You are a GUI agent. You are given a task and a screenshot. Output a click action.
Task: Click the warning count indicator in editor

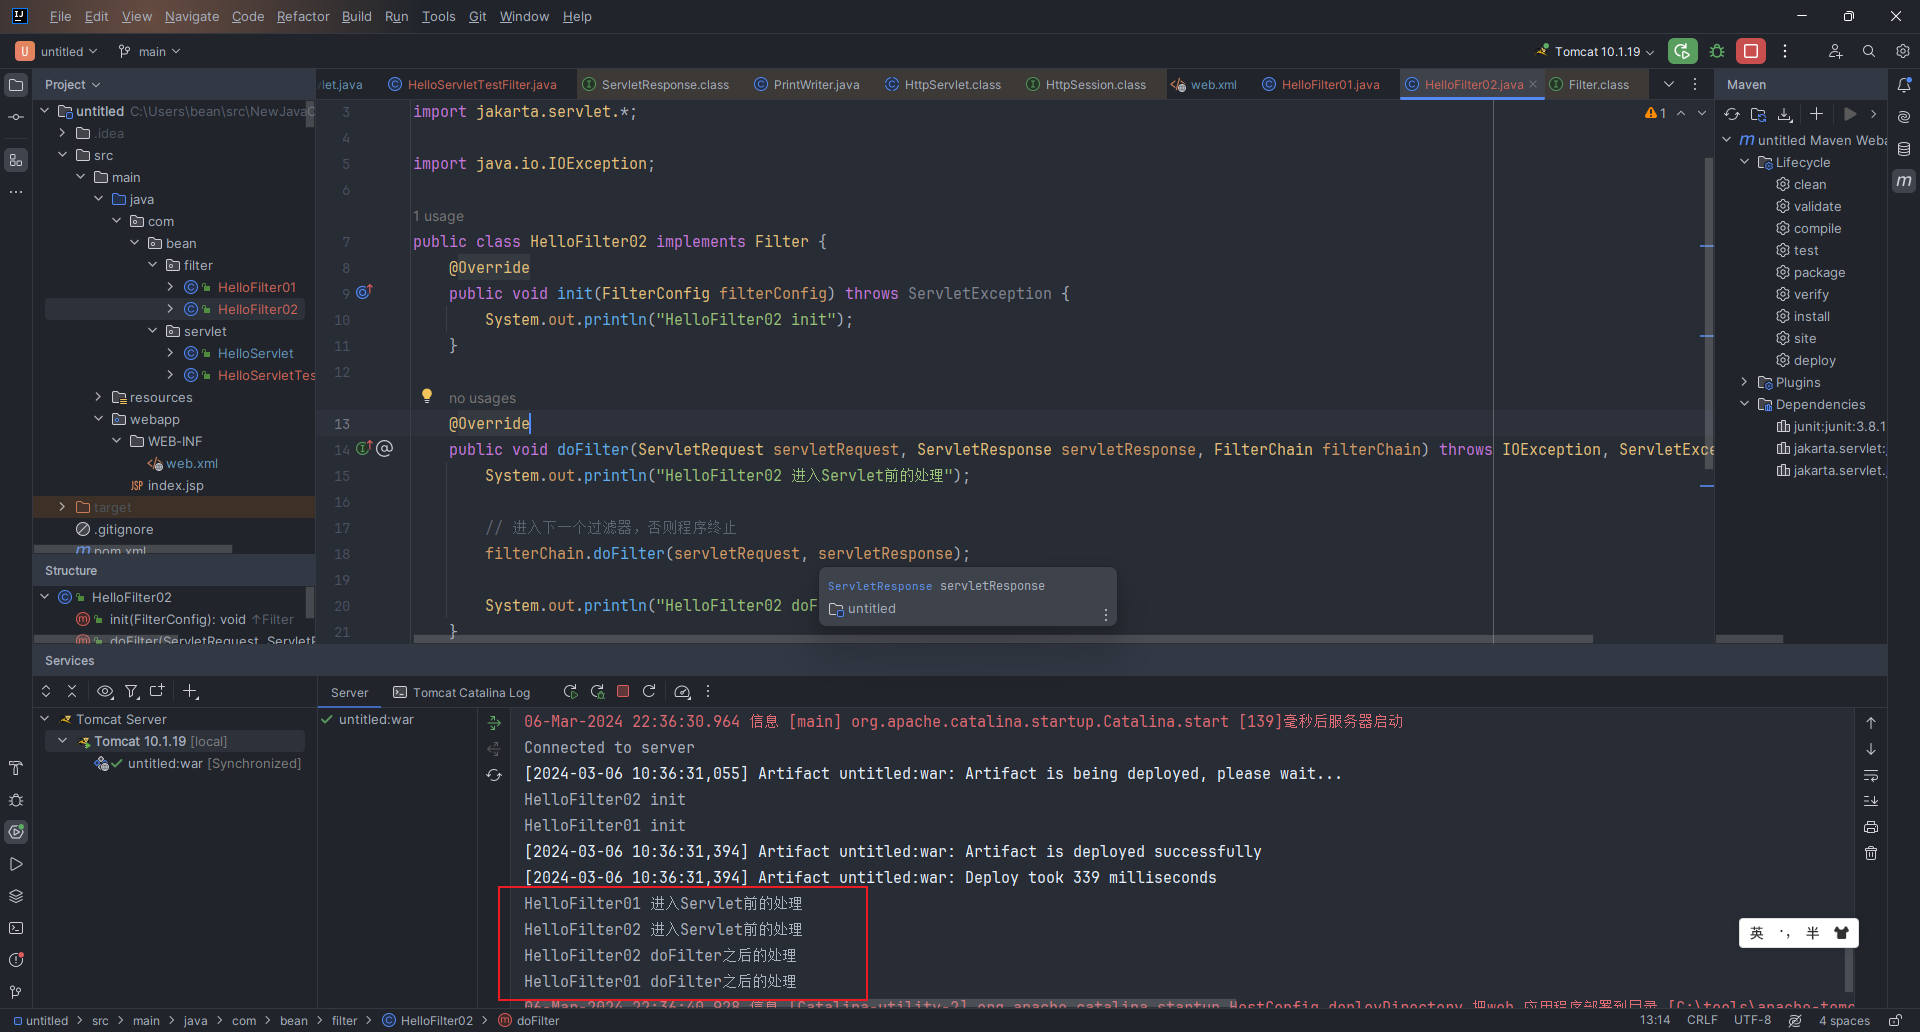[x=1656, y=113]
